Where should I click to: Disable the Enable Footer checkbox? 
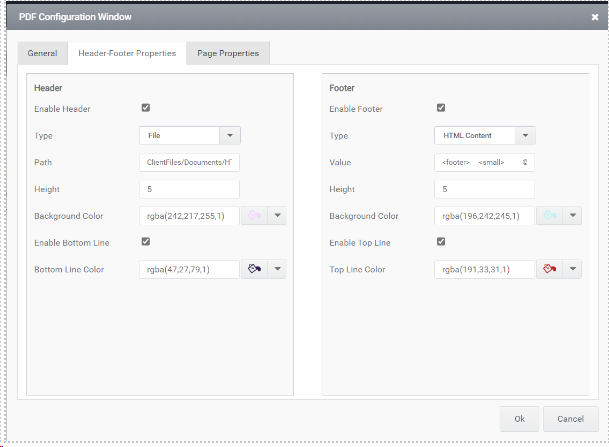[441, 108]
